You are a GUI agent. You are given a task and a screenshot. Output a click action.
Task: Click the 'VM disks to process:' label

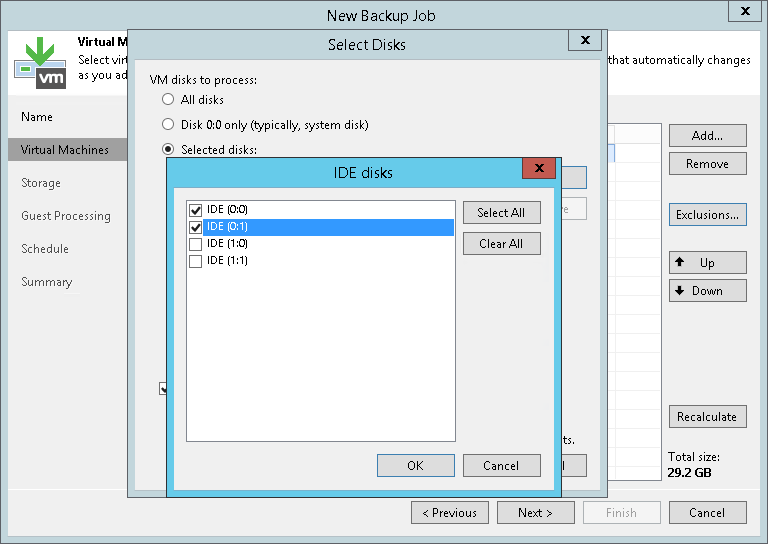coord(203,80)
